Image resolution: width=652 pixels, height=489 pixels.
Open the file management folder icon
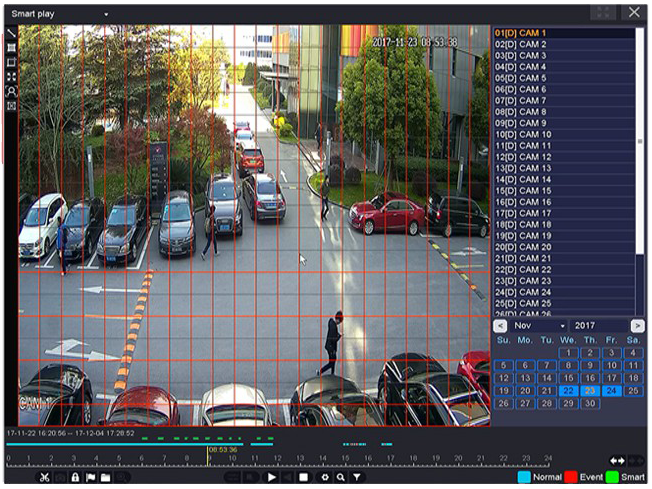(106, 477)
